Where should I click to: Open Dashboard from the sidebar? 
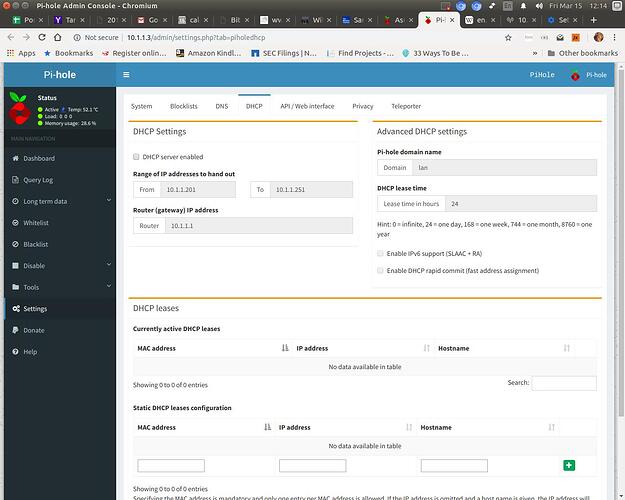(x=38, y=158)
